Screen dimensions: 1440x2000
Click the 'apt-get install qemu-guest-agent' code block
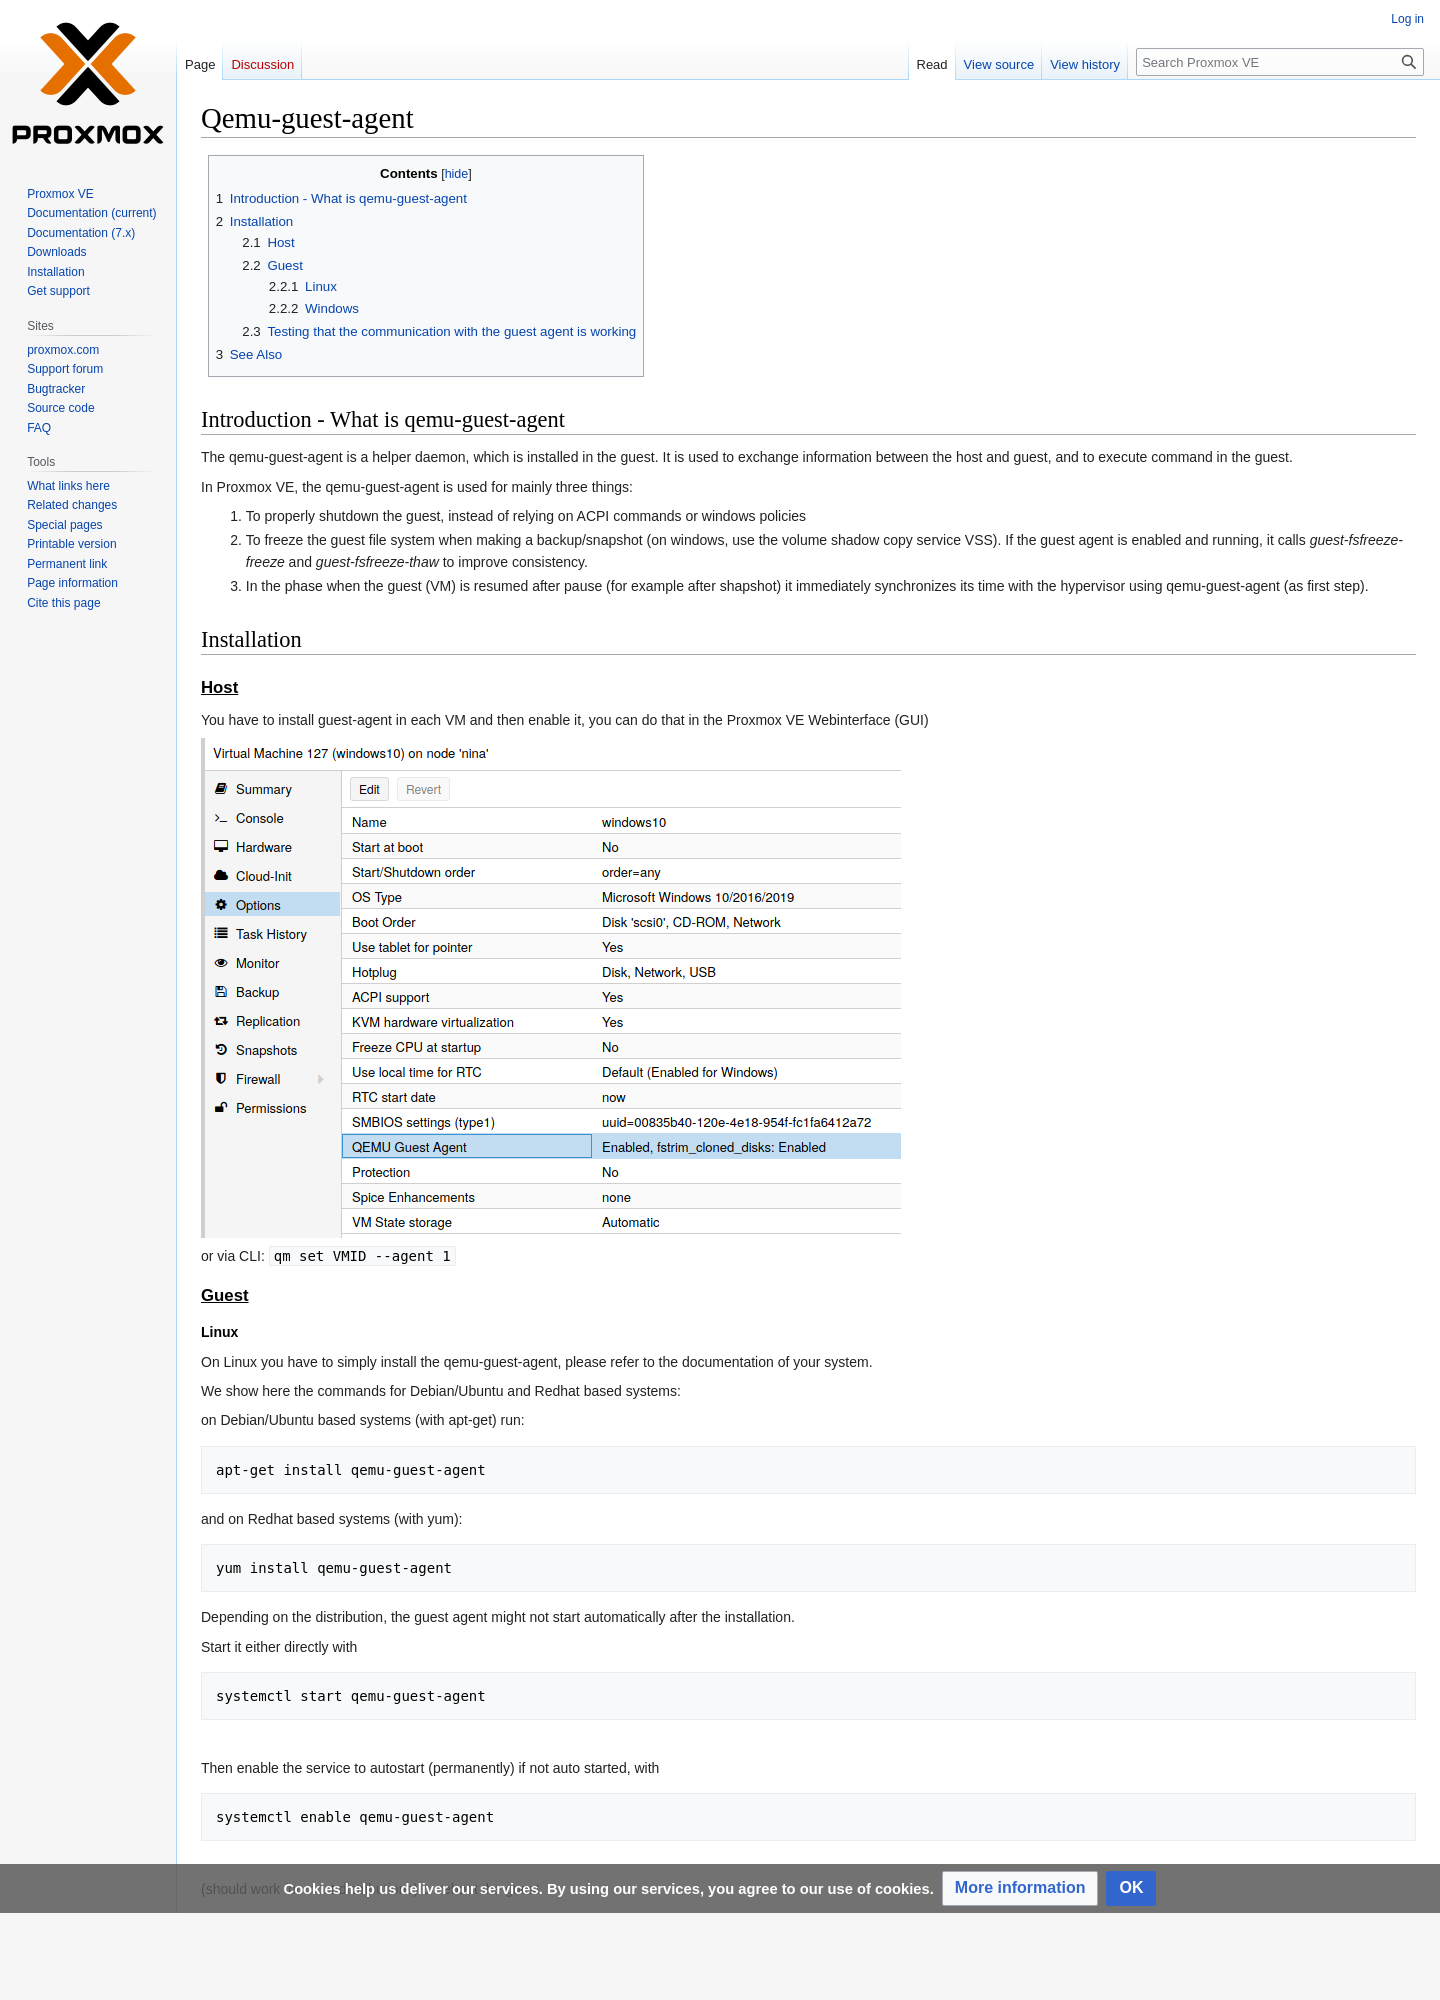tap(808, 1470)
